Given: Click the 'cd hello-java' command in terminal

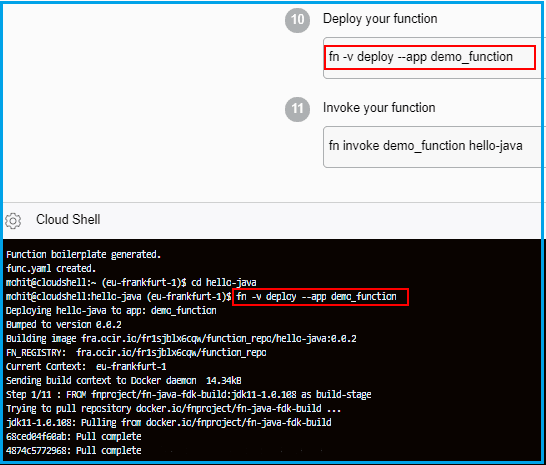Looking at the screenshot, I should coord(224,282).
